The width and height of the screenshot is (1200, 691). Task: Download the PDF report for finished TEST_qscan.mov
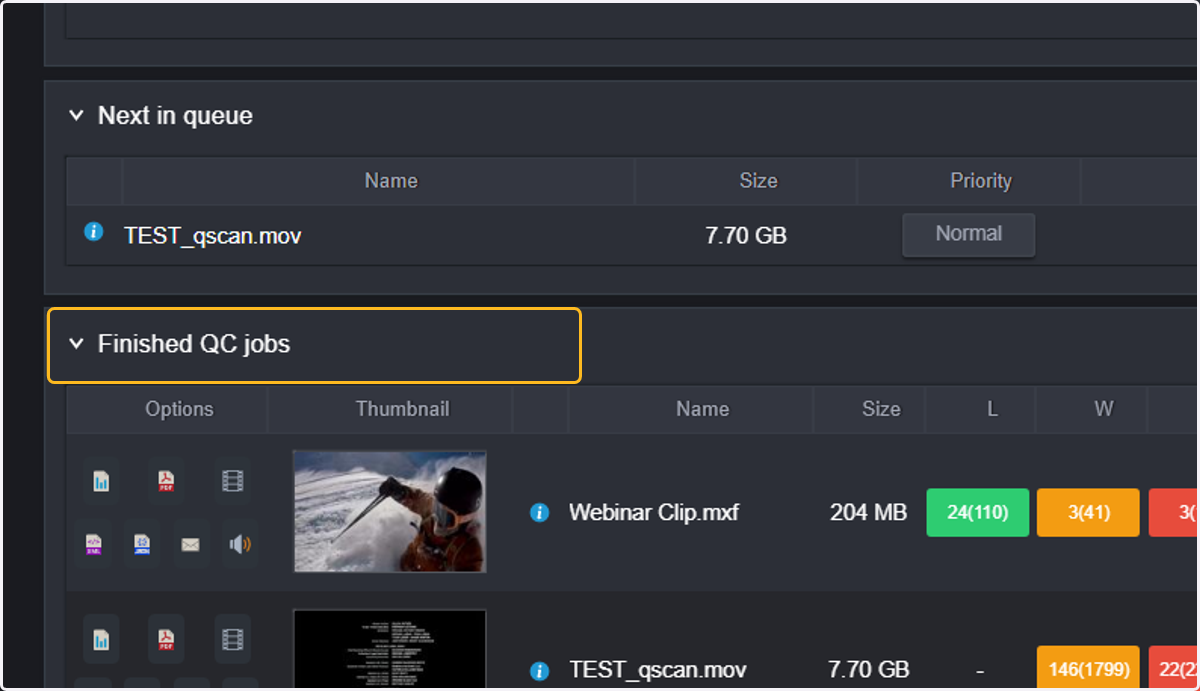[x=166, y=638]
